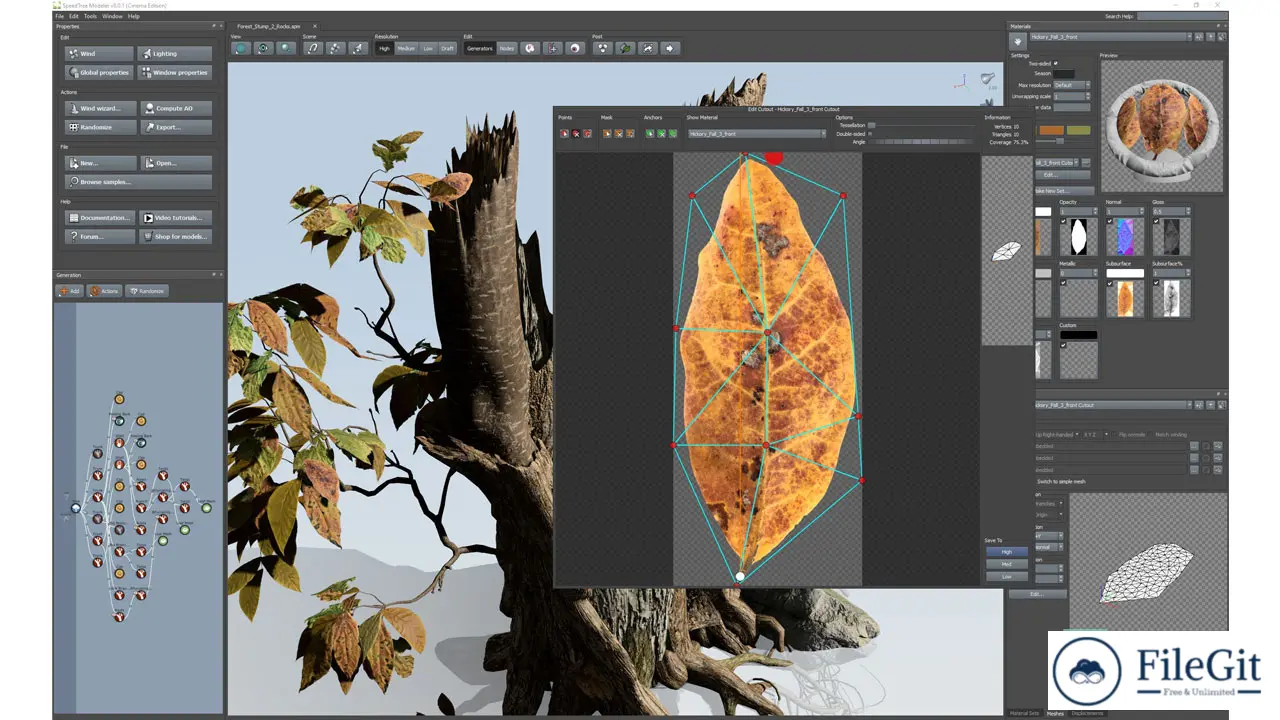The width and height of the screenshot is (1280, 720).
Task: Set Resolution to Medium
Action: click(x=406, y=48)
